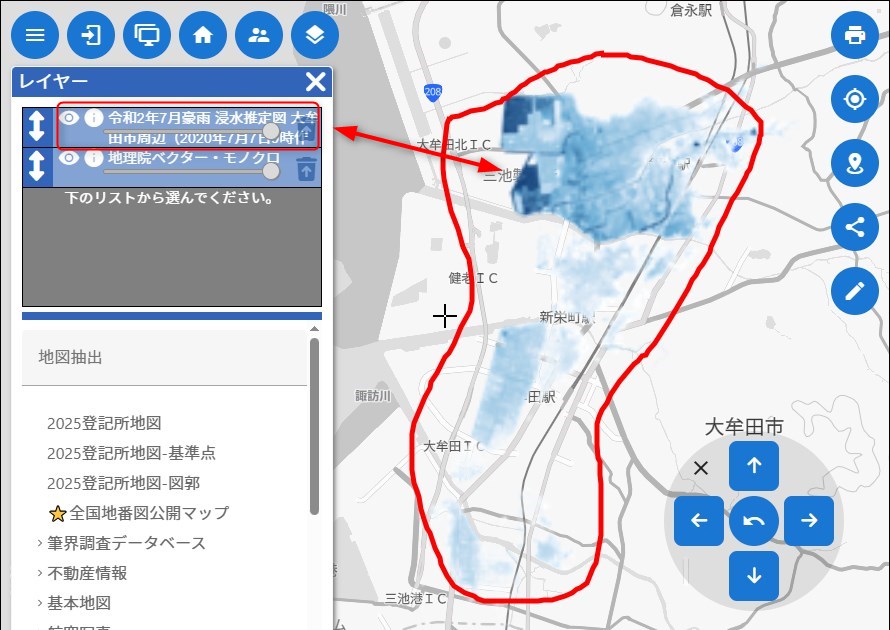Viewport: 890px width, 630px height.
Task: Click the print map button
Action: [854, 36]
